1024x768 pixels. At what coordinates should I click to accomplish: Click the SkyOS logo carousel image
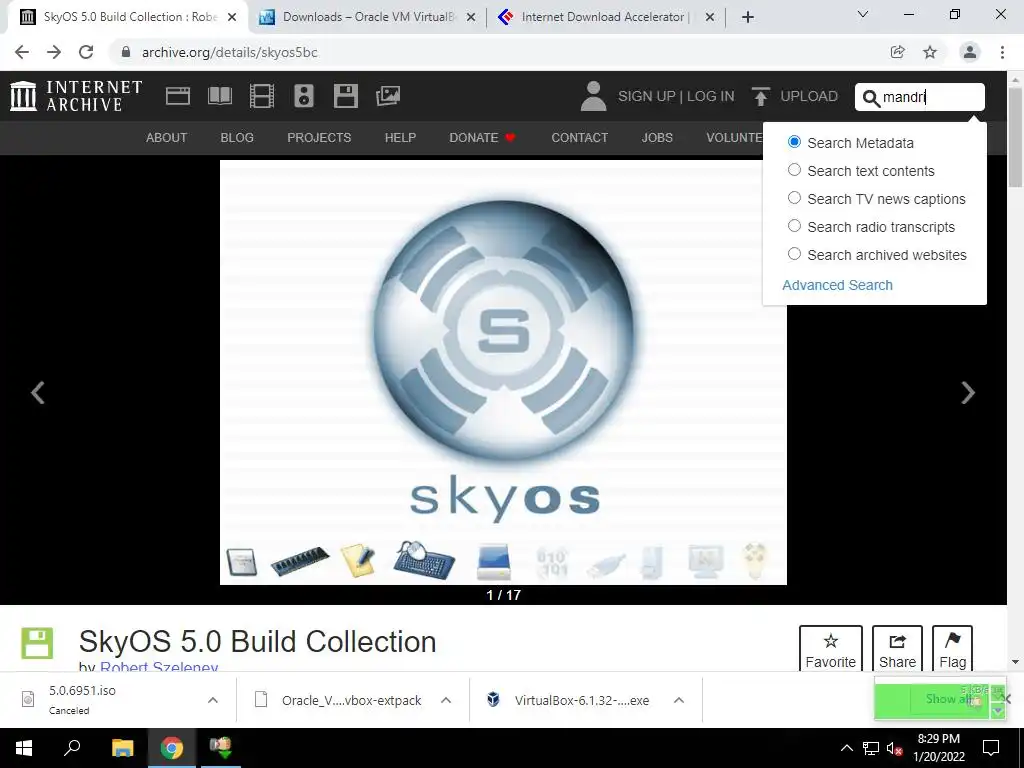pos(504,372)
